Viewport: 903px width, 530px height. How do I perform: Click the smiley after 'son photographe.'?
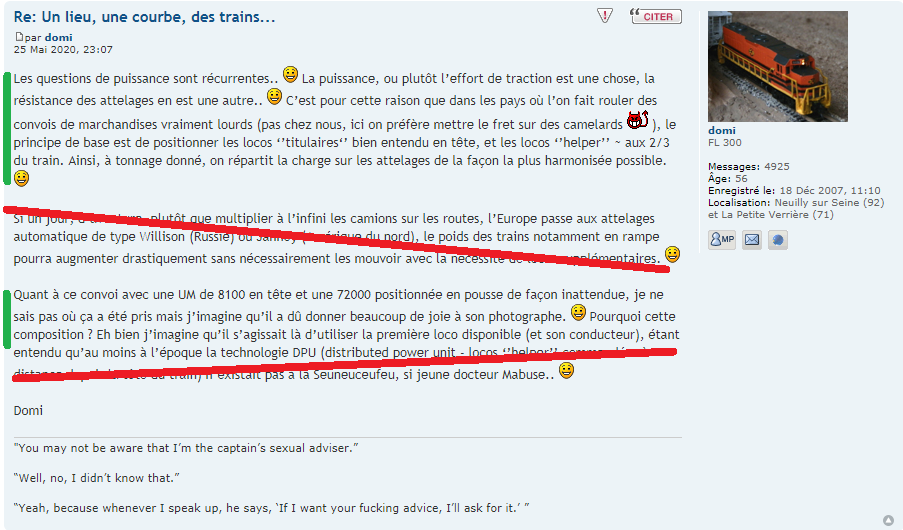point(578,313)
